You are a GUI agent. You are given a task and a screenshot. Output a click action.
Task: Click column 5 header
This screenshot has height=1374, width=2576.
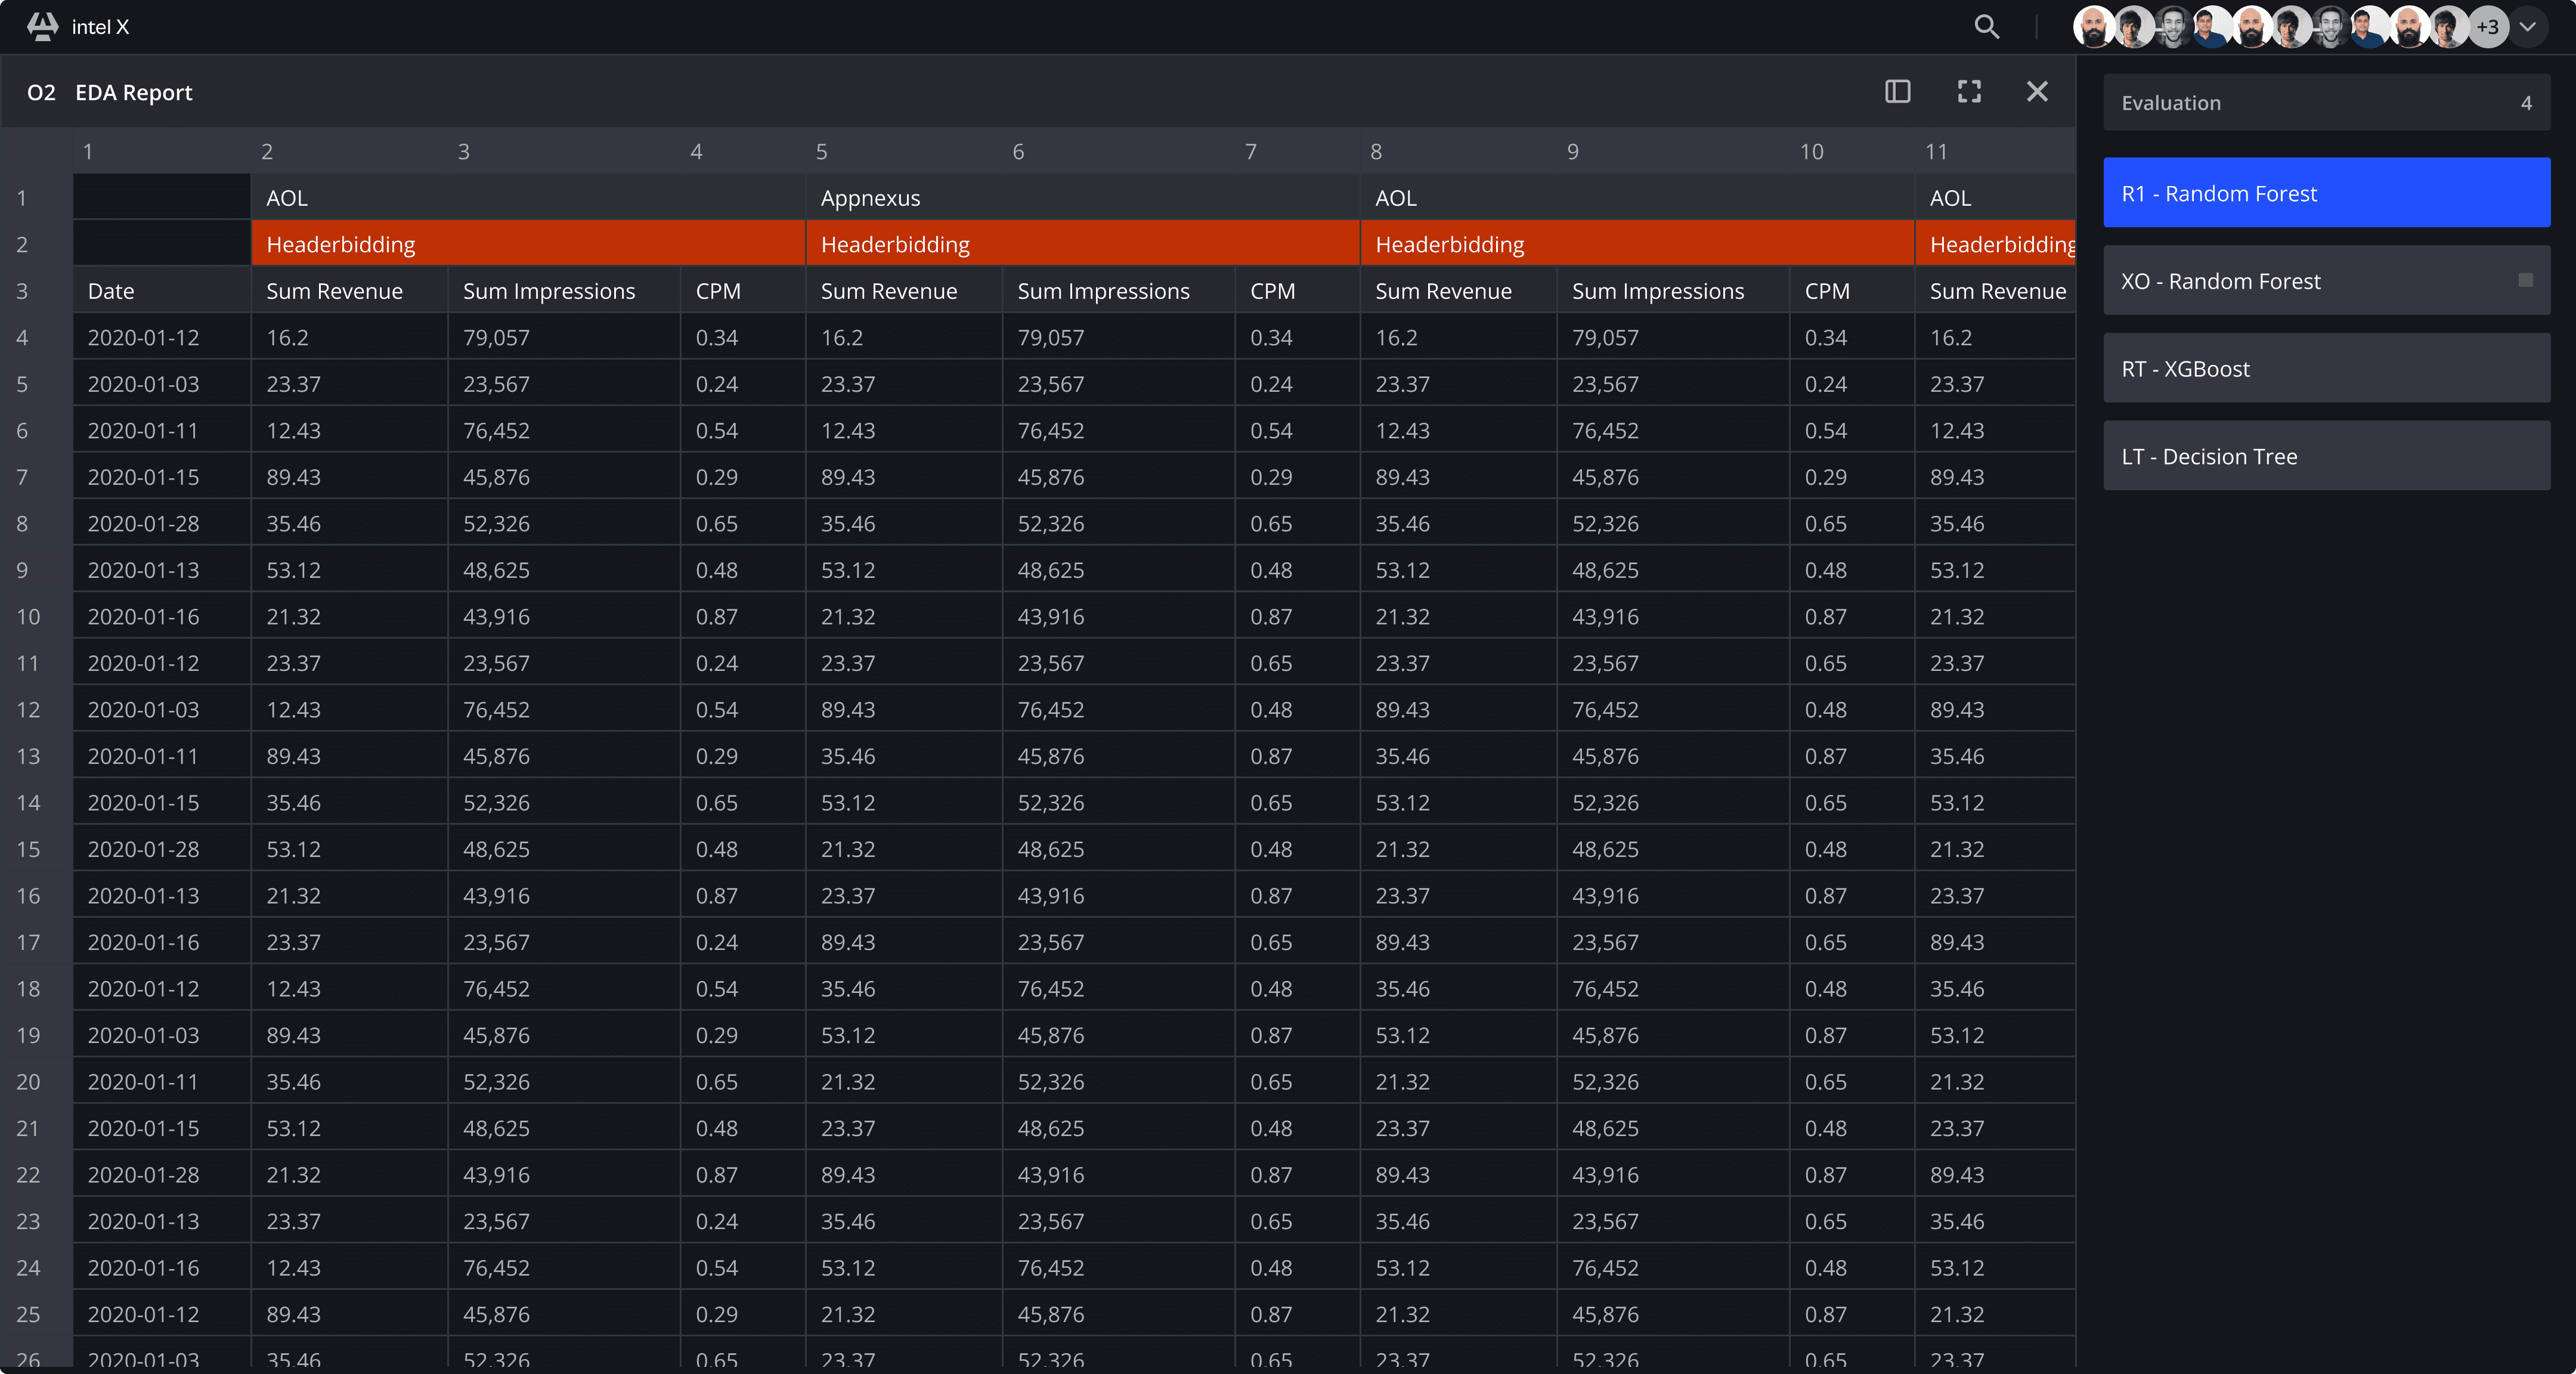click(821, 151)
